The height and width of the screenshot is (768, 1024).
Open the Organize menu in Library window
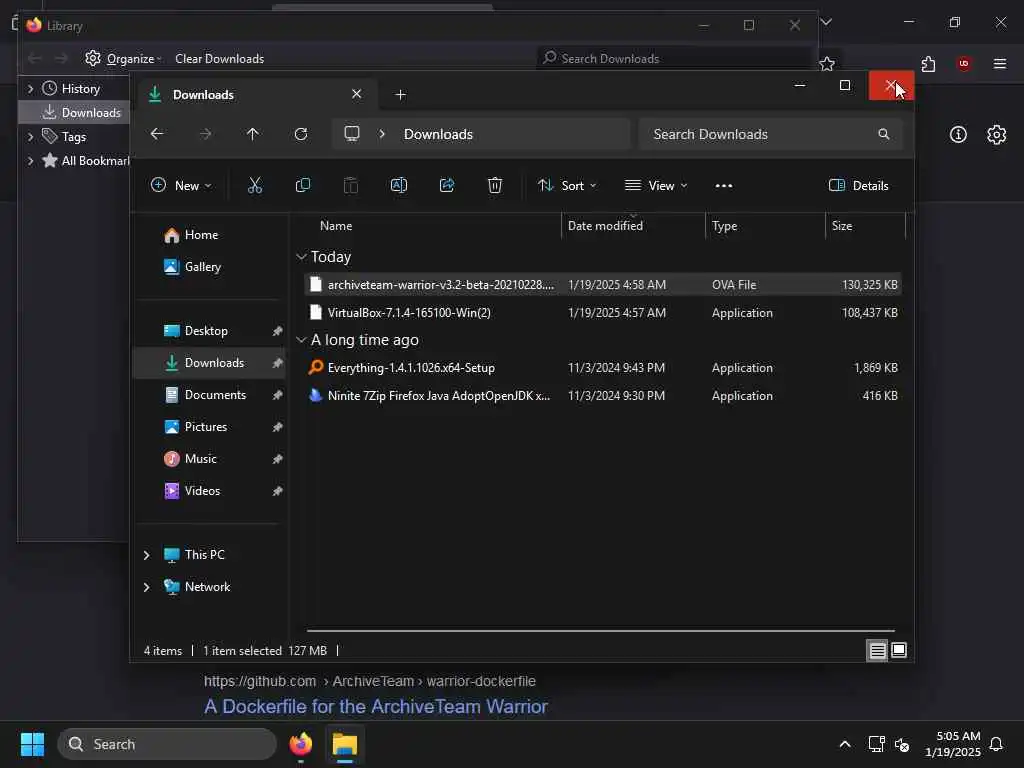(123, 59)
